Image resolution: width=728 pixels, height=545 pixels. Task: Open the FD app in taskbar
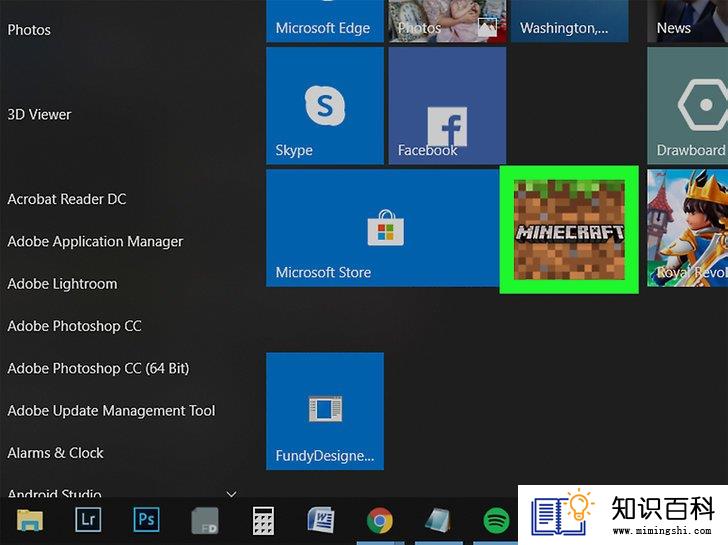(205, 520)
